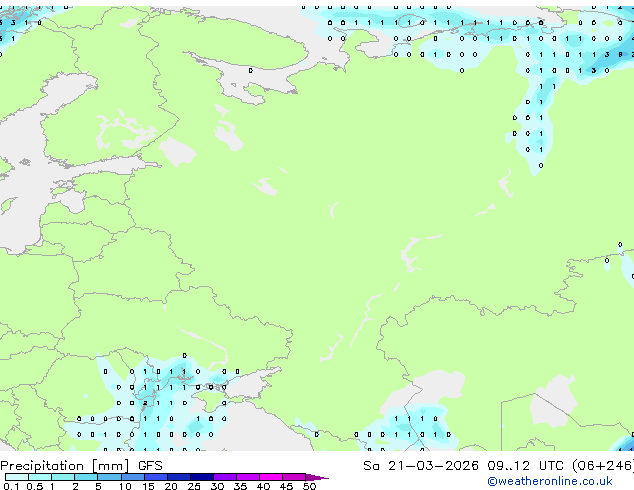The image size is (634, 490).
Task: Click the '50' legend scale label
Action: click(x=309, y=486)
